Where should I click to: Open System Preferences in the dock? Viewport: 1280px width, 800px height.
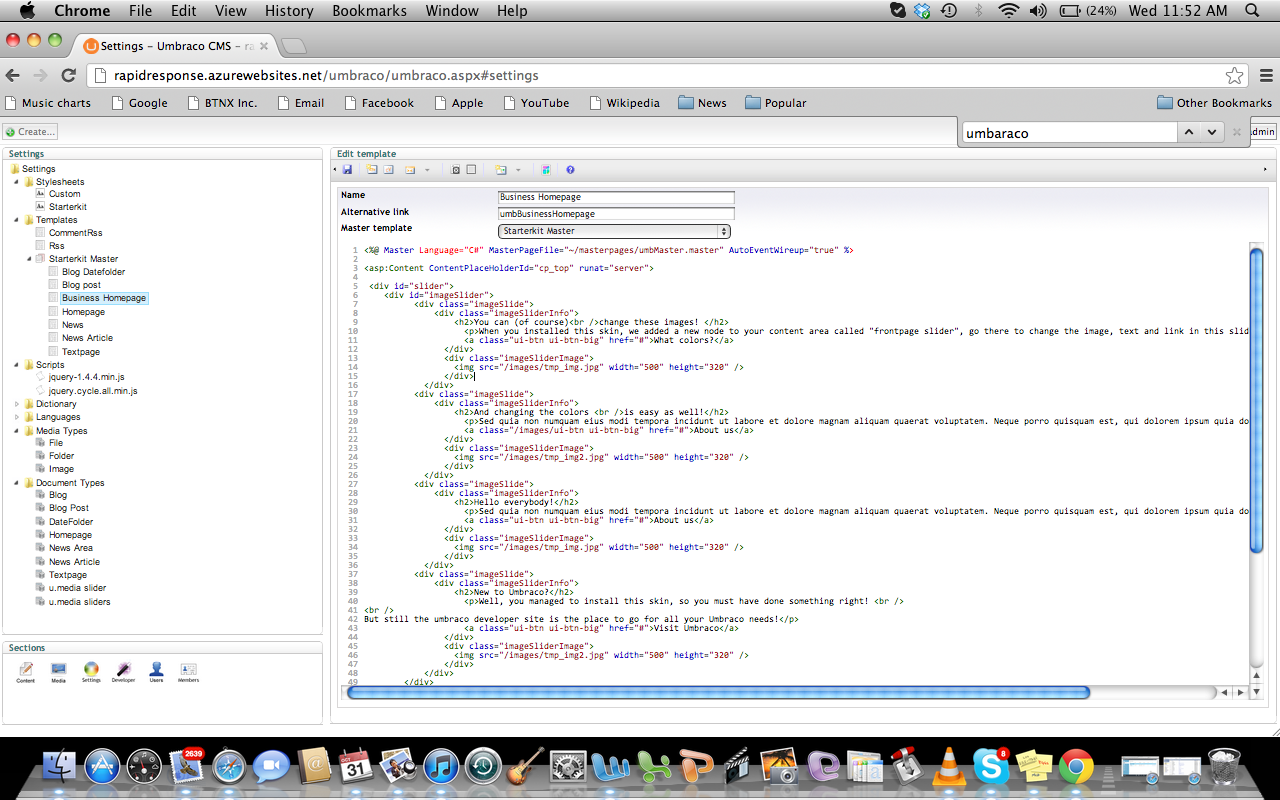tap(567, 767)
